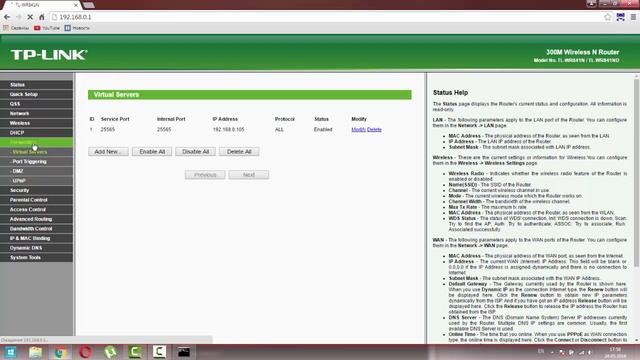Click the Next page button
Screen dimensions: 640x360
(249, 175)
